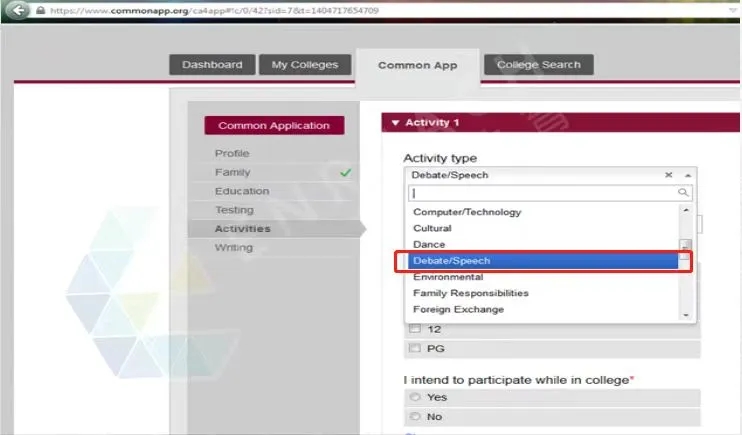Click green checkmark beside Family
This screenshot has width=742, height=435.
[345, 173]
